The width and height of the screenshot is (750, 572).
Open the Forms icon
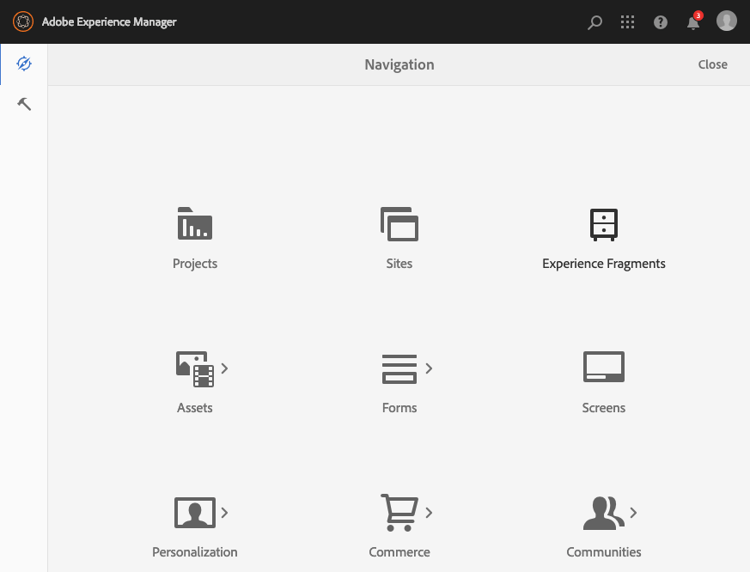pyautogui.click(x=399, y=369)
